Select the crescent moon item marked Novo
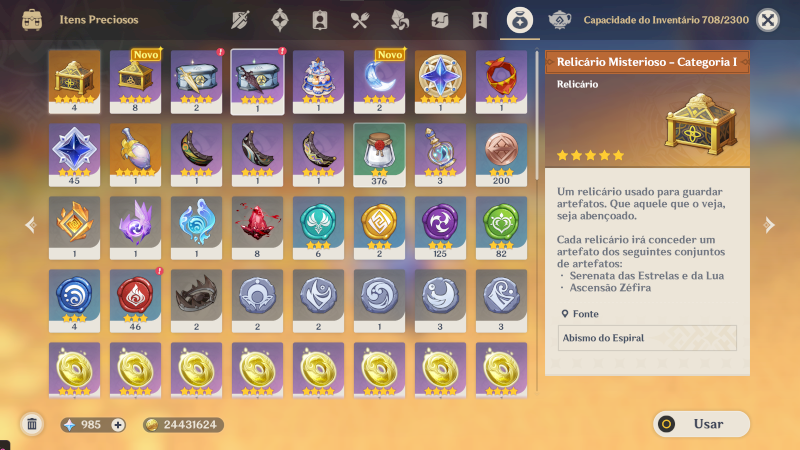 pos(379,82)
